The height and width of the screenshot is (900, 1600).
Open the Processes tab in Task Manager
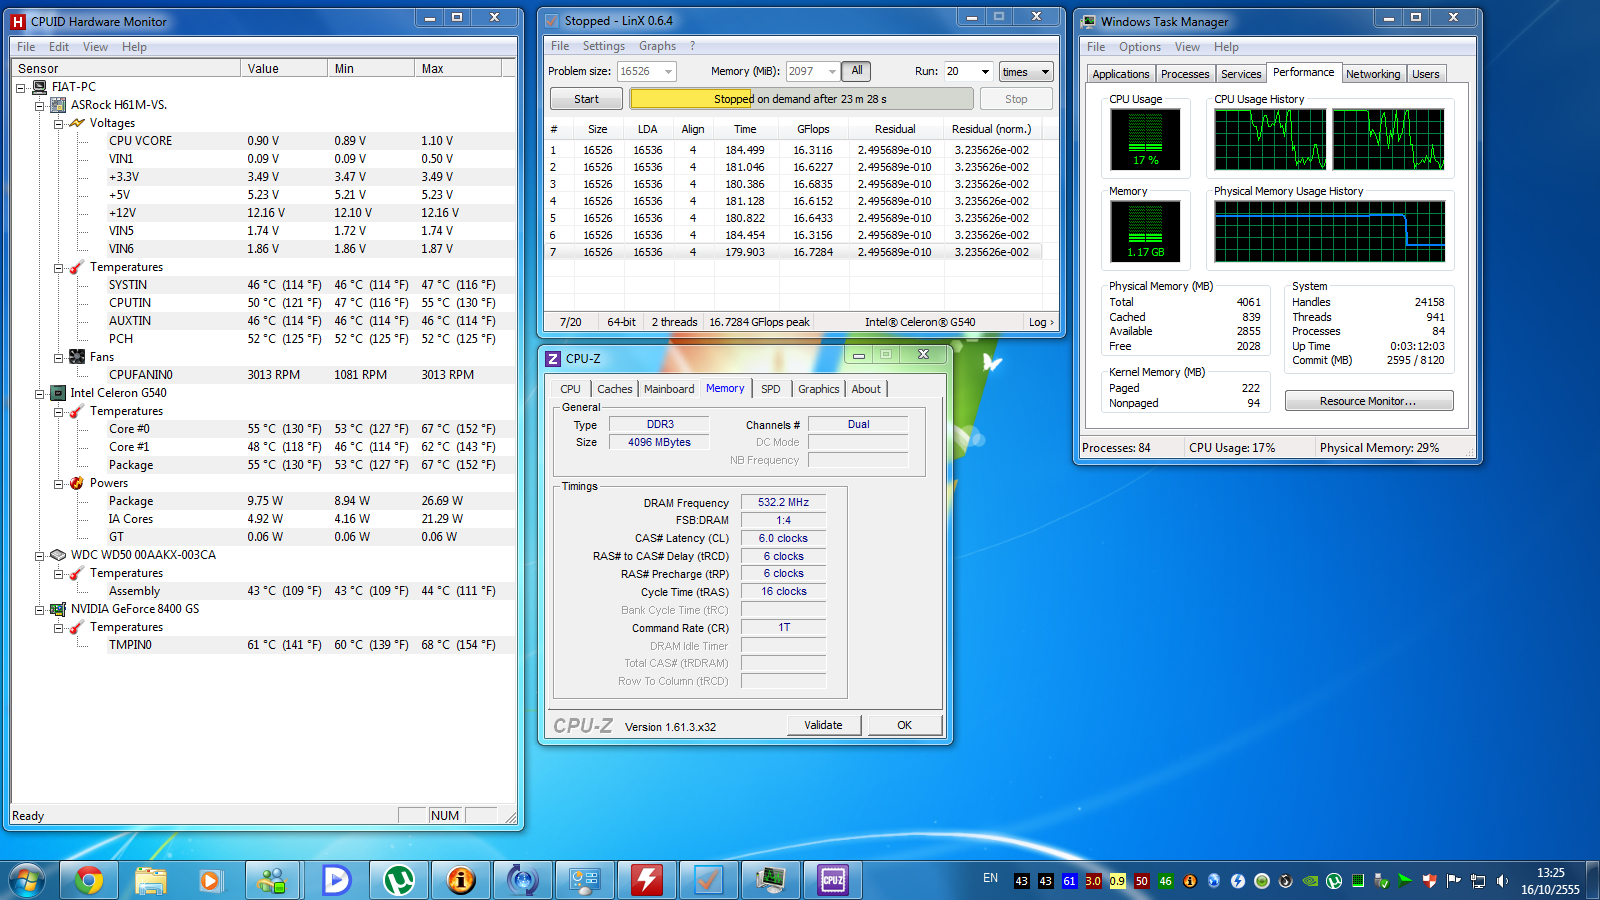pyautogui.click(x=1185, y=74)
